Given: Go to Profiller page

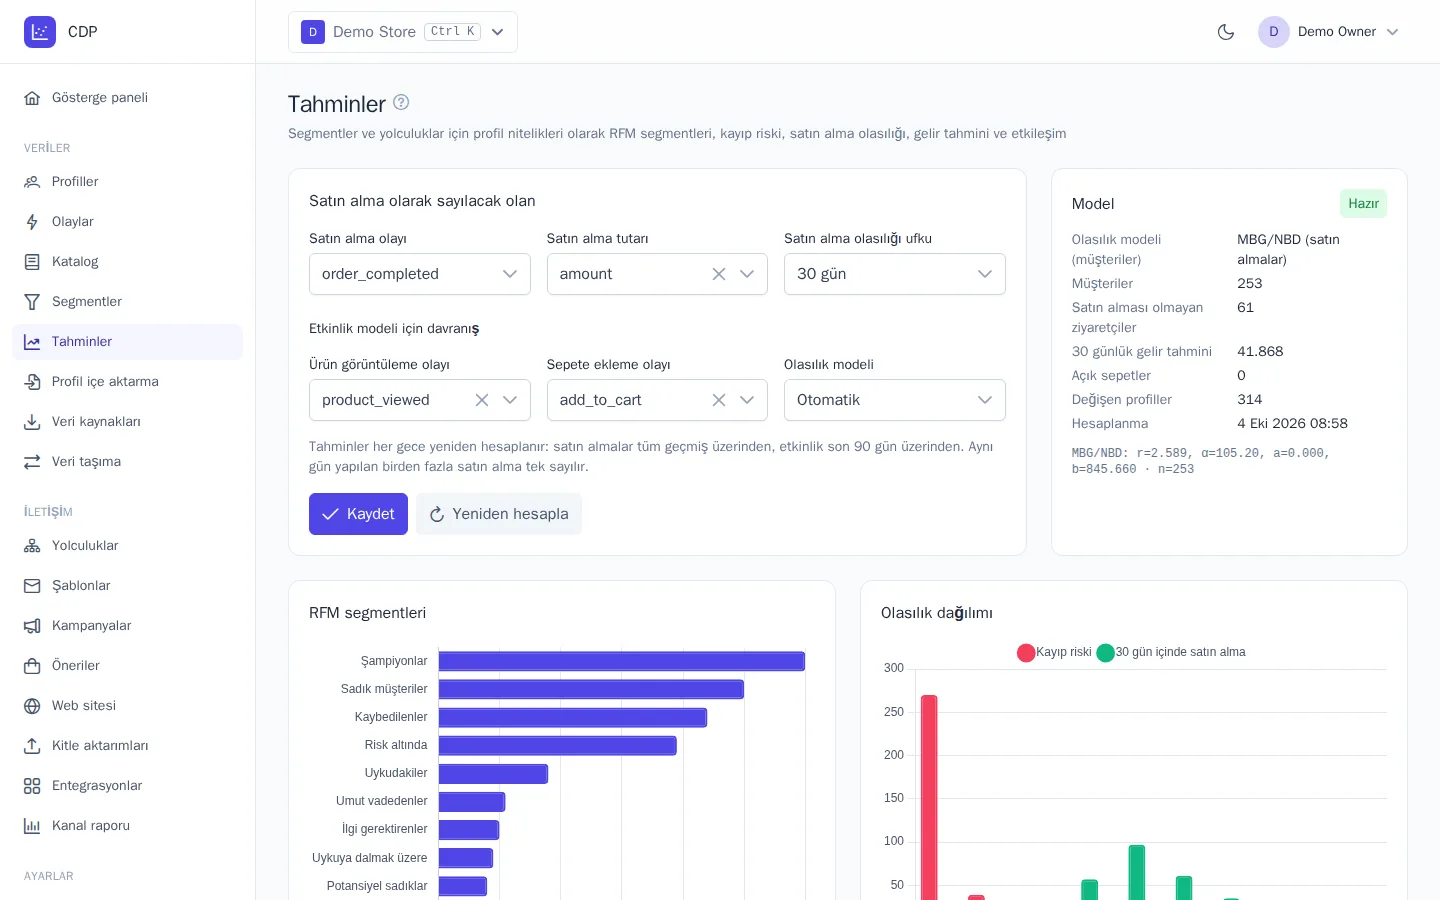Looking at the screenshot, I should [128, 182].
